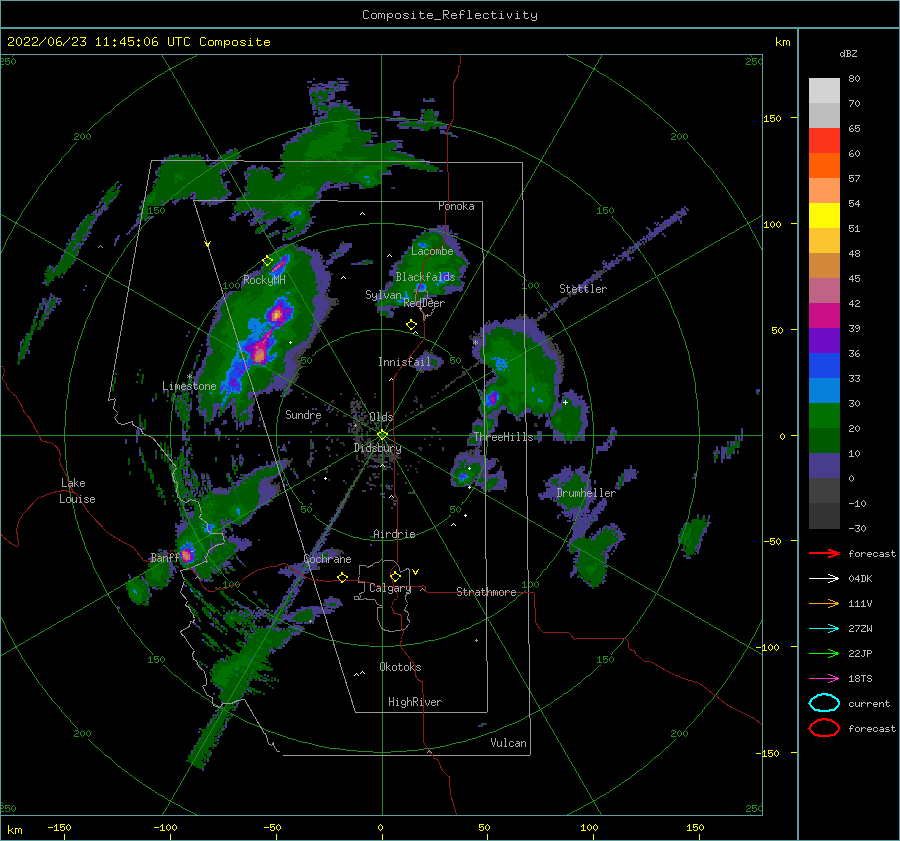This screenshot has height=841, width=900.
Task: Select the cyan 27ZW arrow legend icon
Action: 824,628
